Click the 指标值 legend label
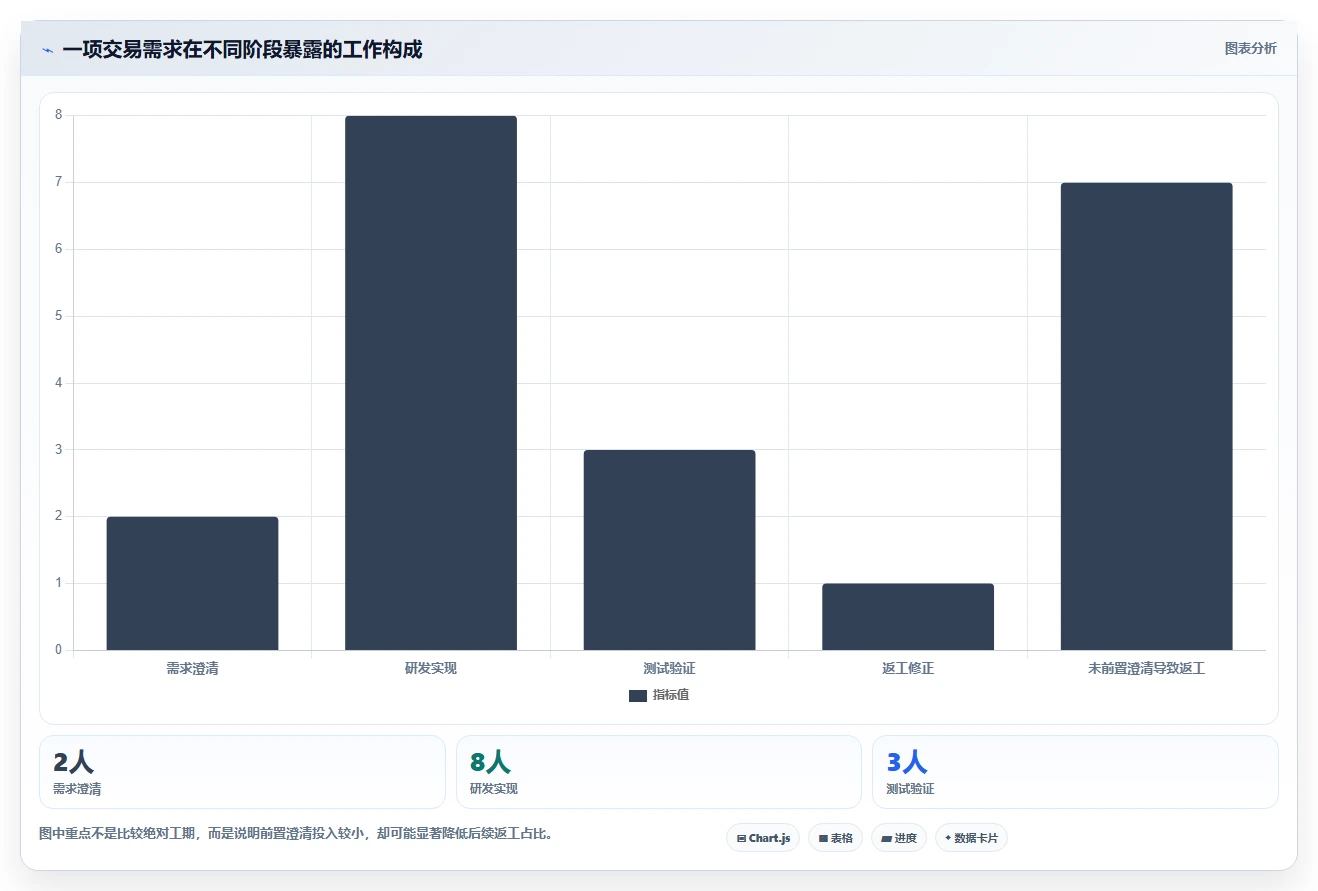 671,695
